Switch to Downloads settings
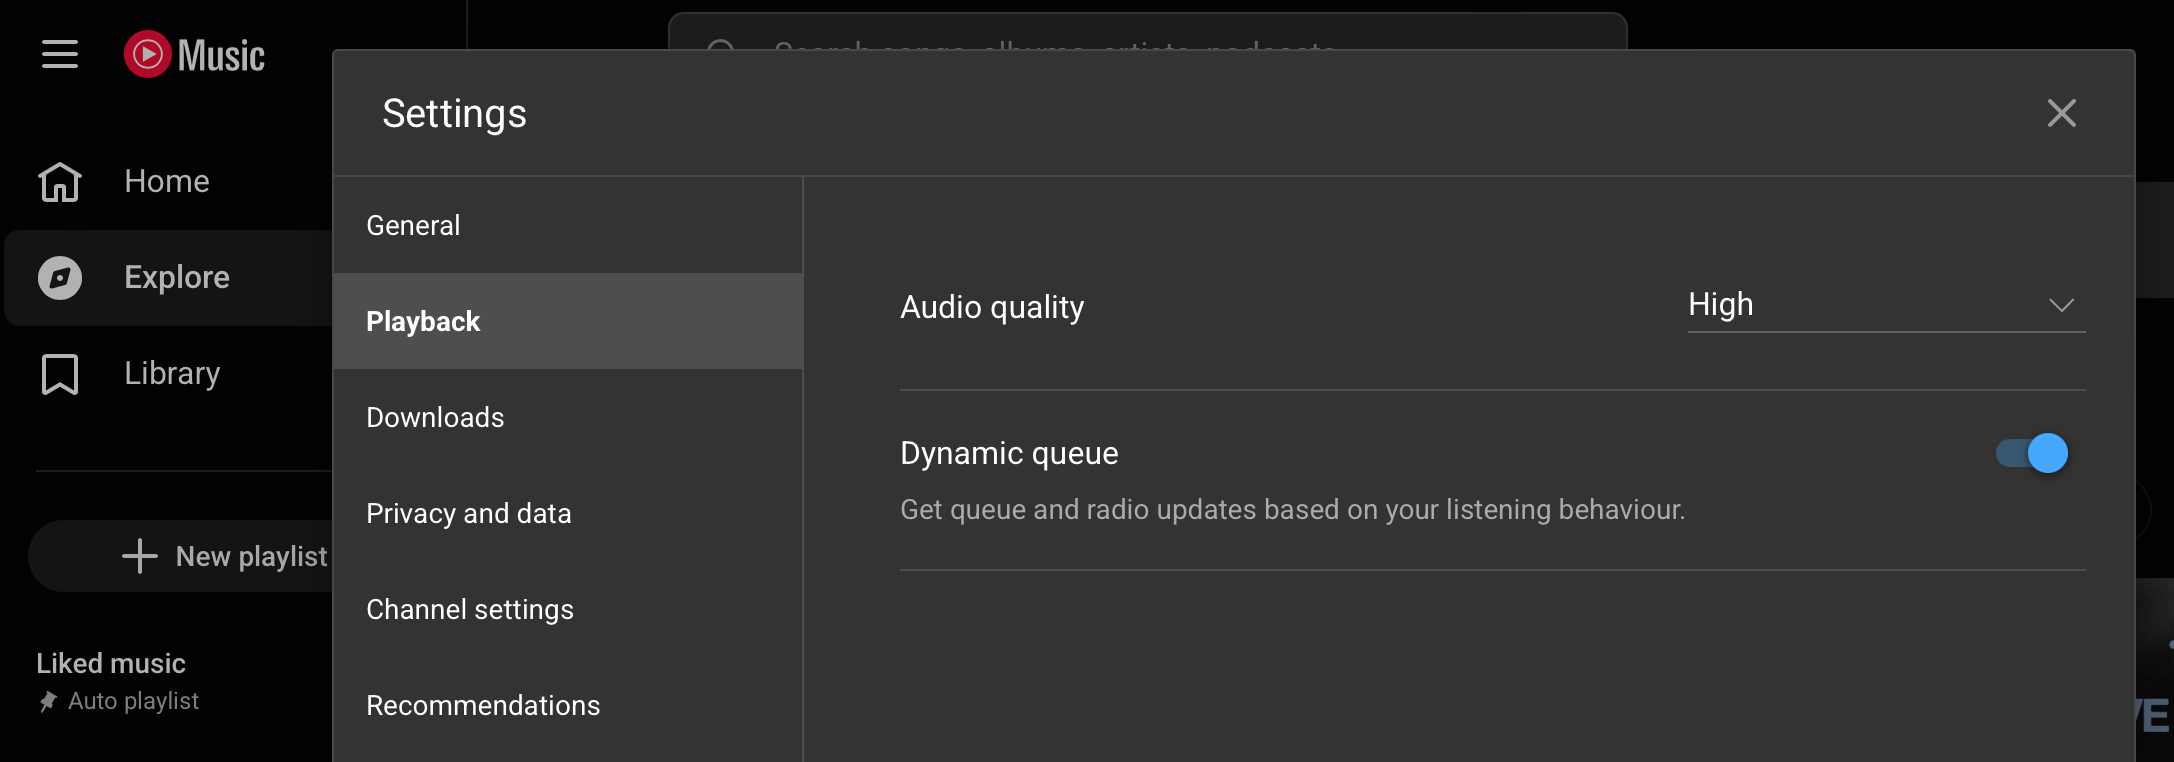 click(x=567, y=418)
